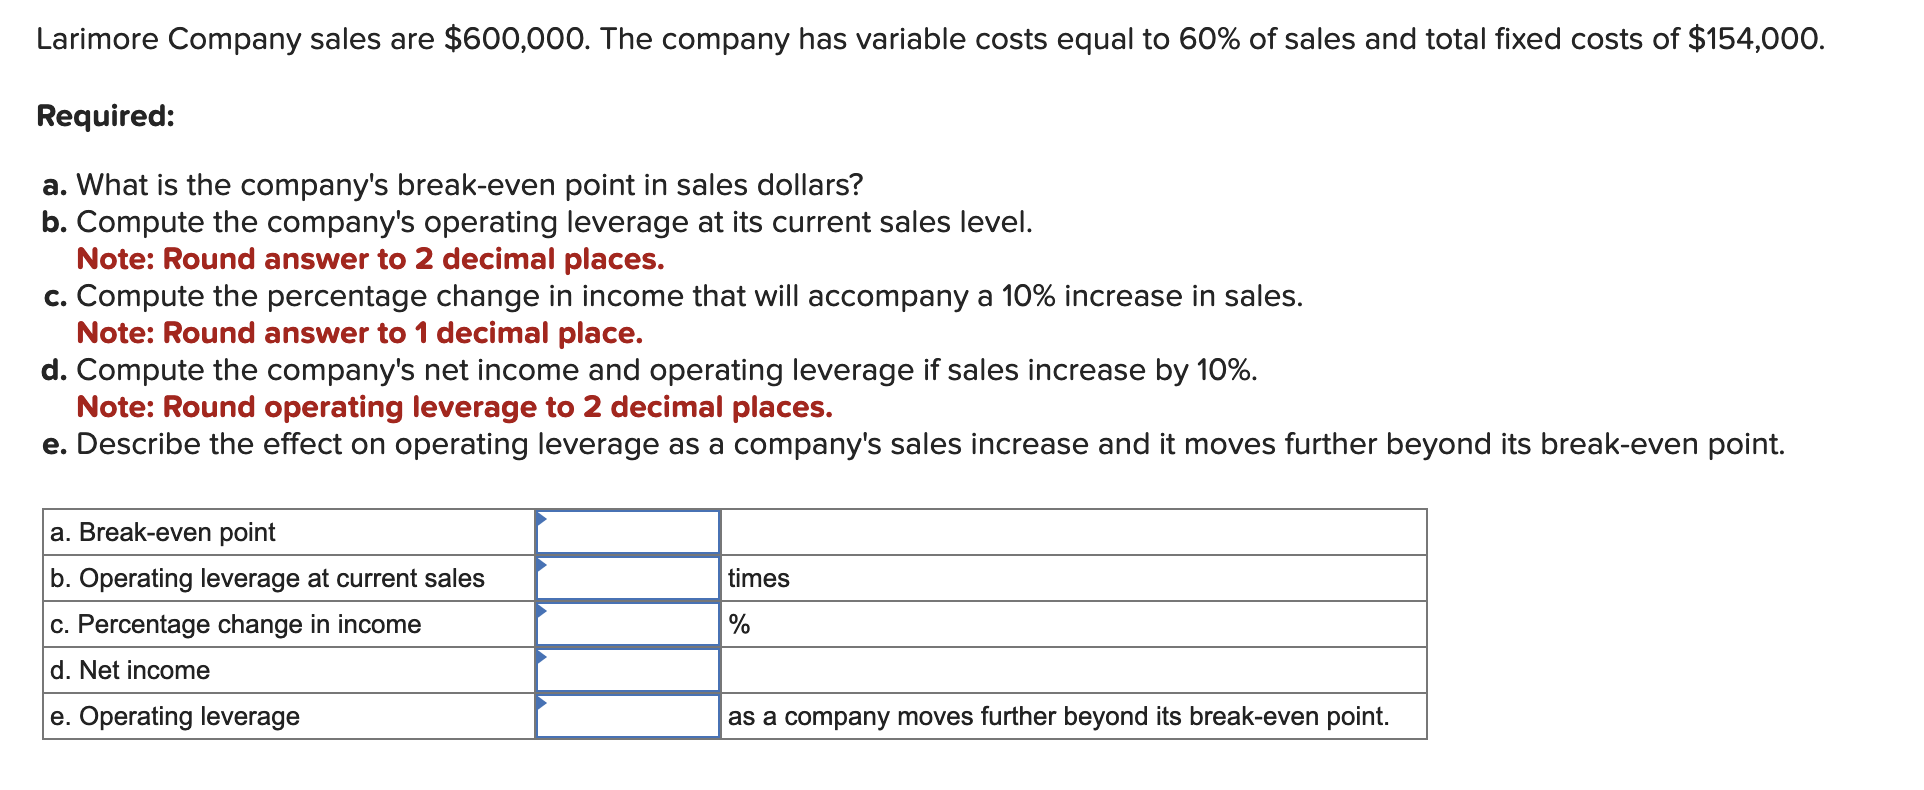
Task: Click the blue triangle on Net income cell
Action: (x=543, y=657)
